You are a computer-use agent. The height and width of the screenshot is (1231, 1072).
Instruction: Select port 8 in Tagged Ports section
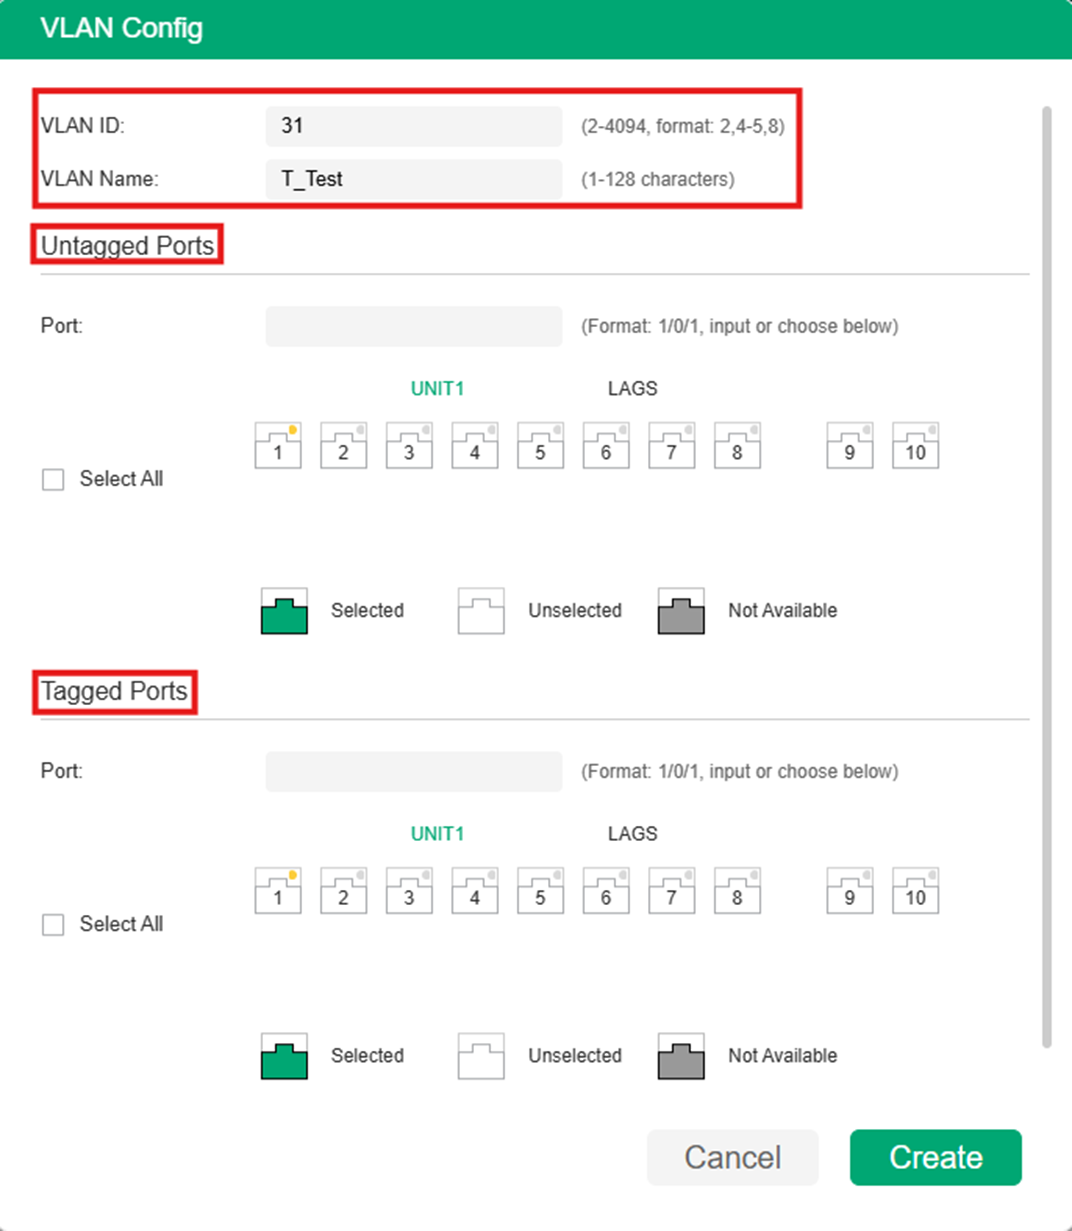737,892
